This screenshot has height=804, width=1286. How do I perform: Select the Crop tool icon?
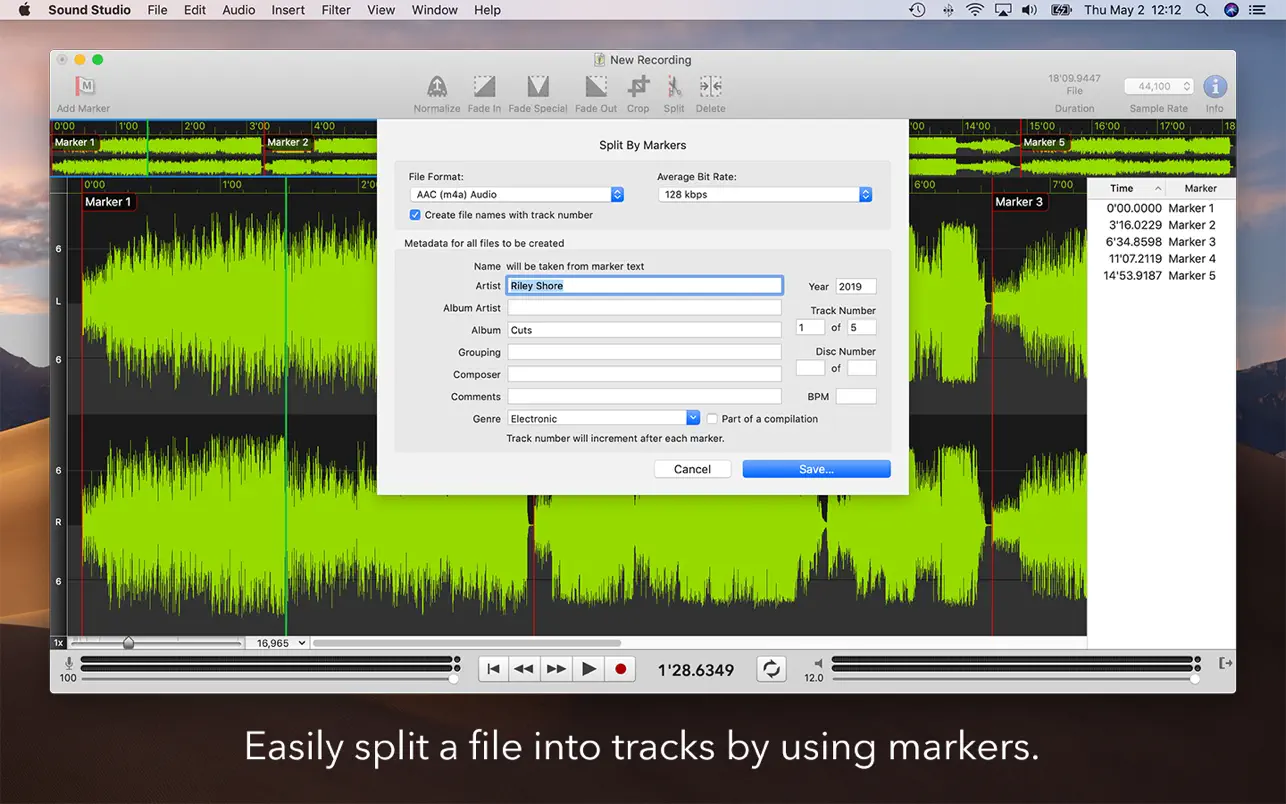click(638, 87)
